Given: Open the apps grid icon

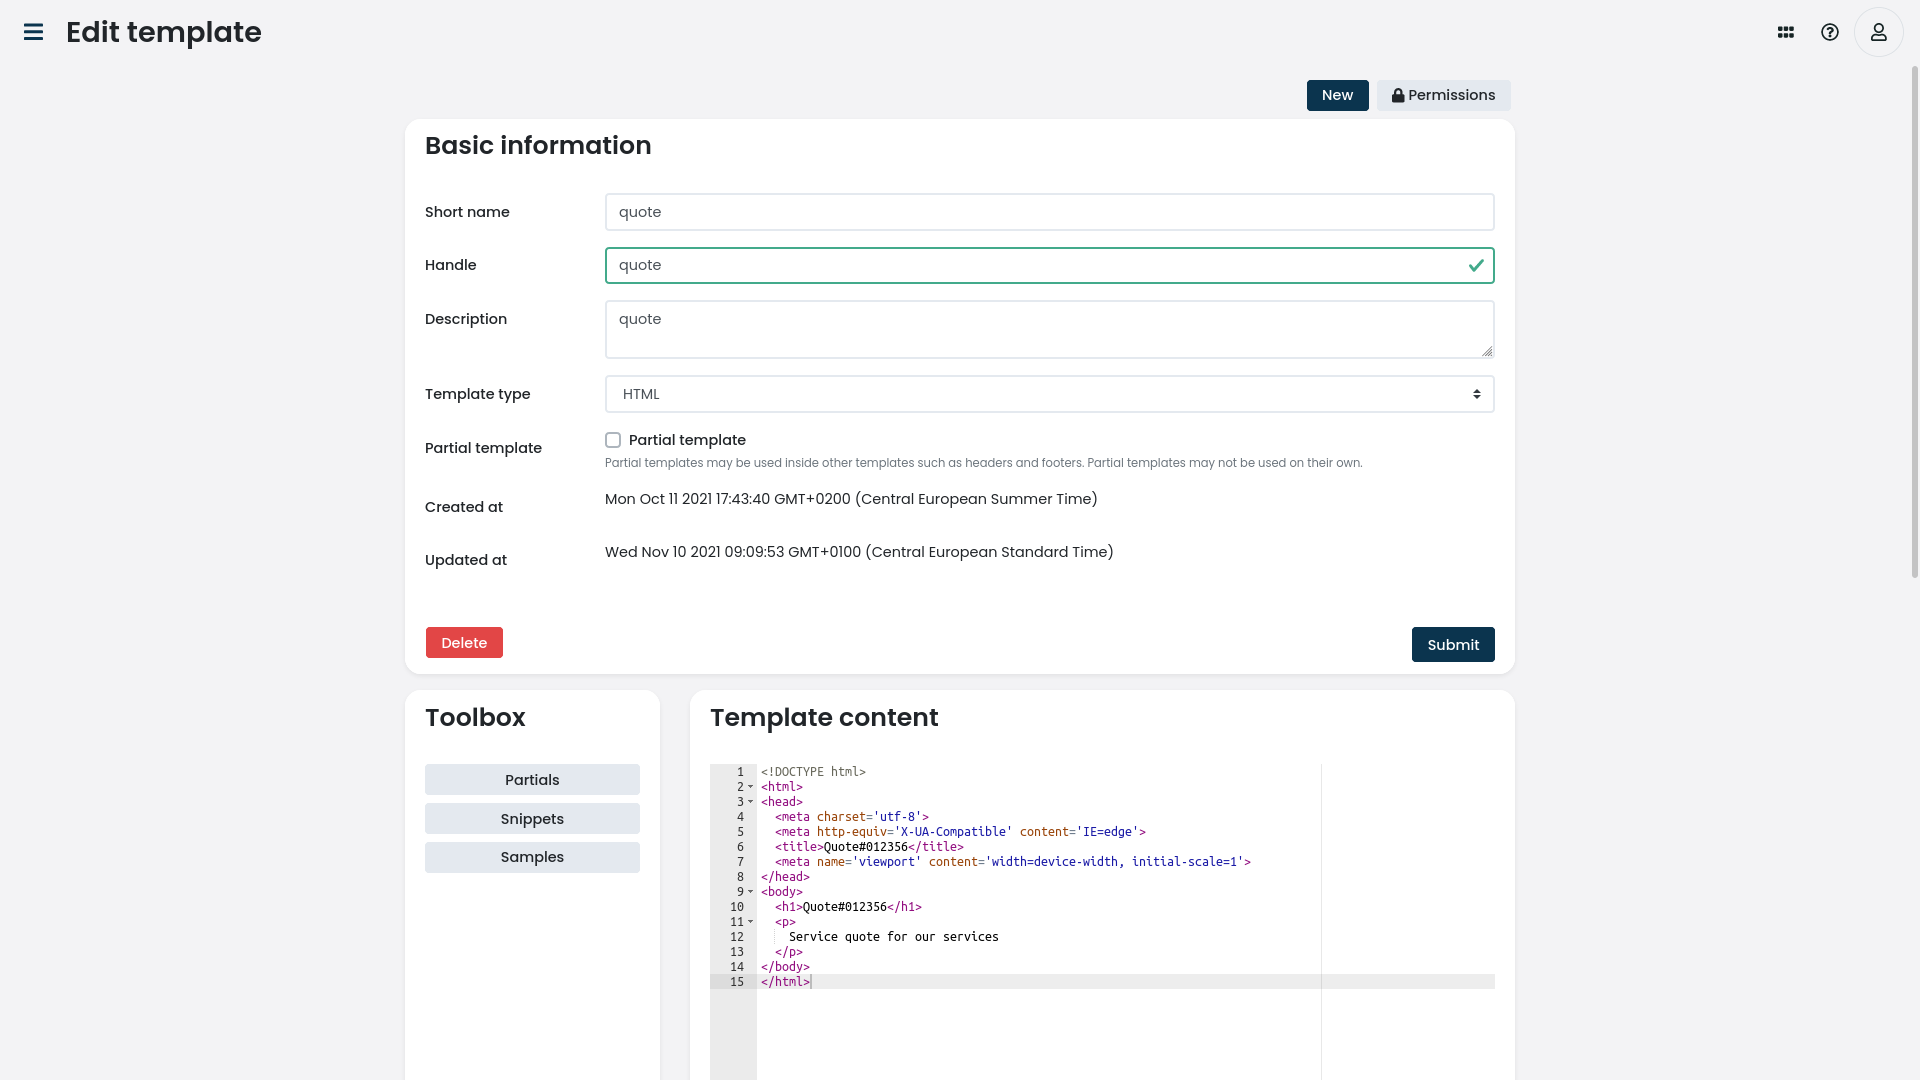Looking at the screenshot, I should click(x=1786, y=32).
